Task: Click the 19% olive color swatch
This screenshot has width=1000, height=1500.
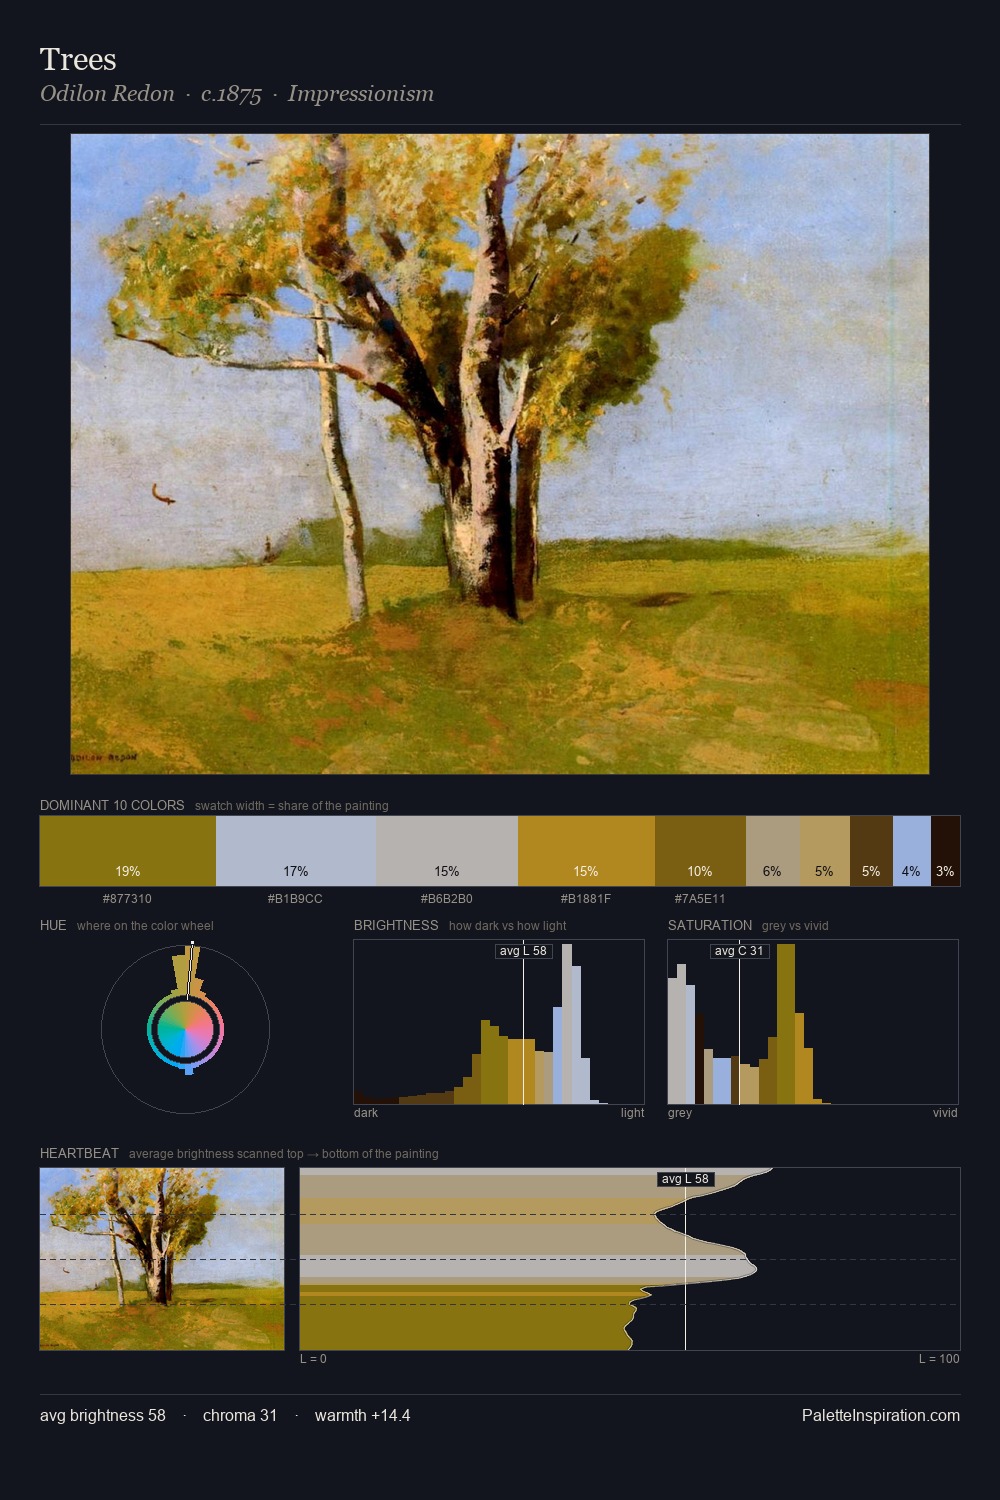Action: 128,851
